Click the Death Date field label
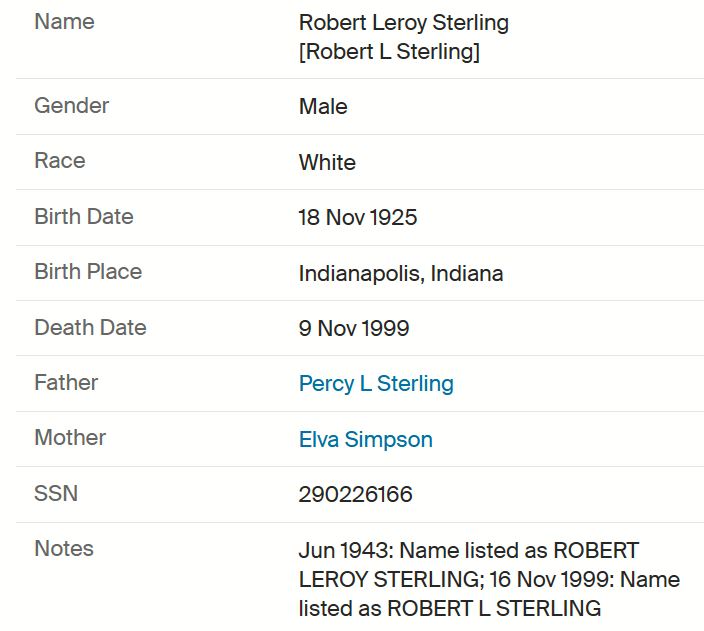Screen dimensions: 704x631 [x=90, y=327]
